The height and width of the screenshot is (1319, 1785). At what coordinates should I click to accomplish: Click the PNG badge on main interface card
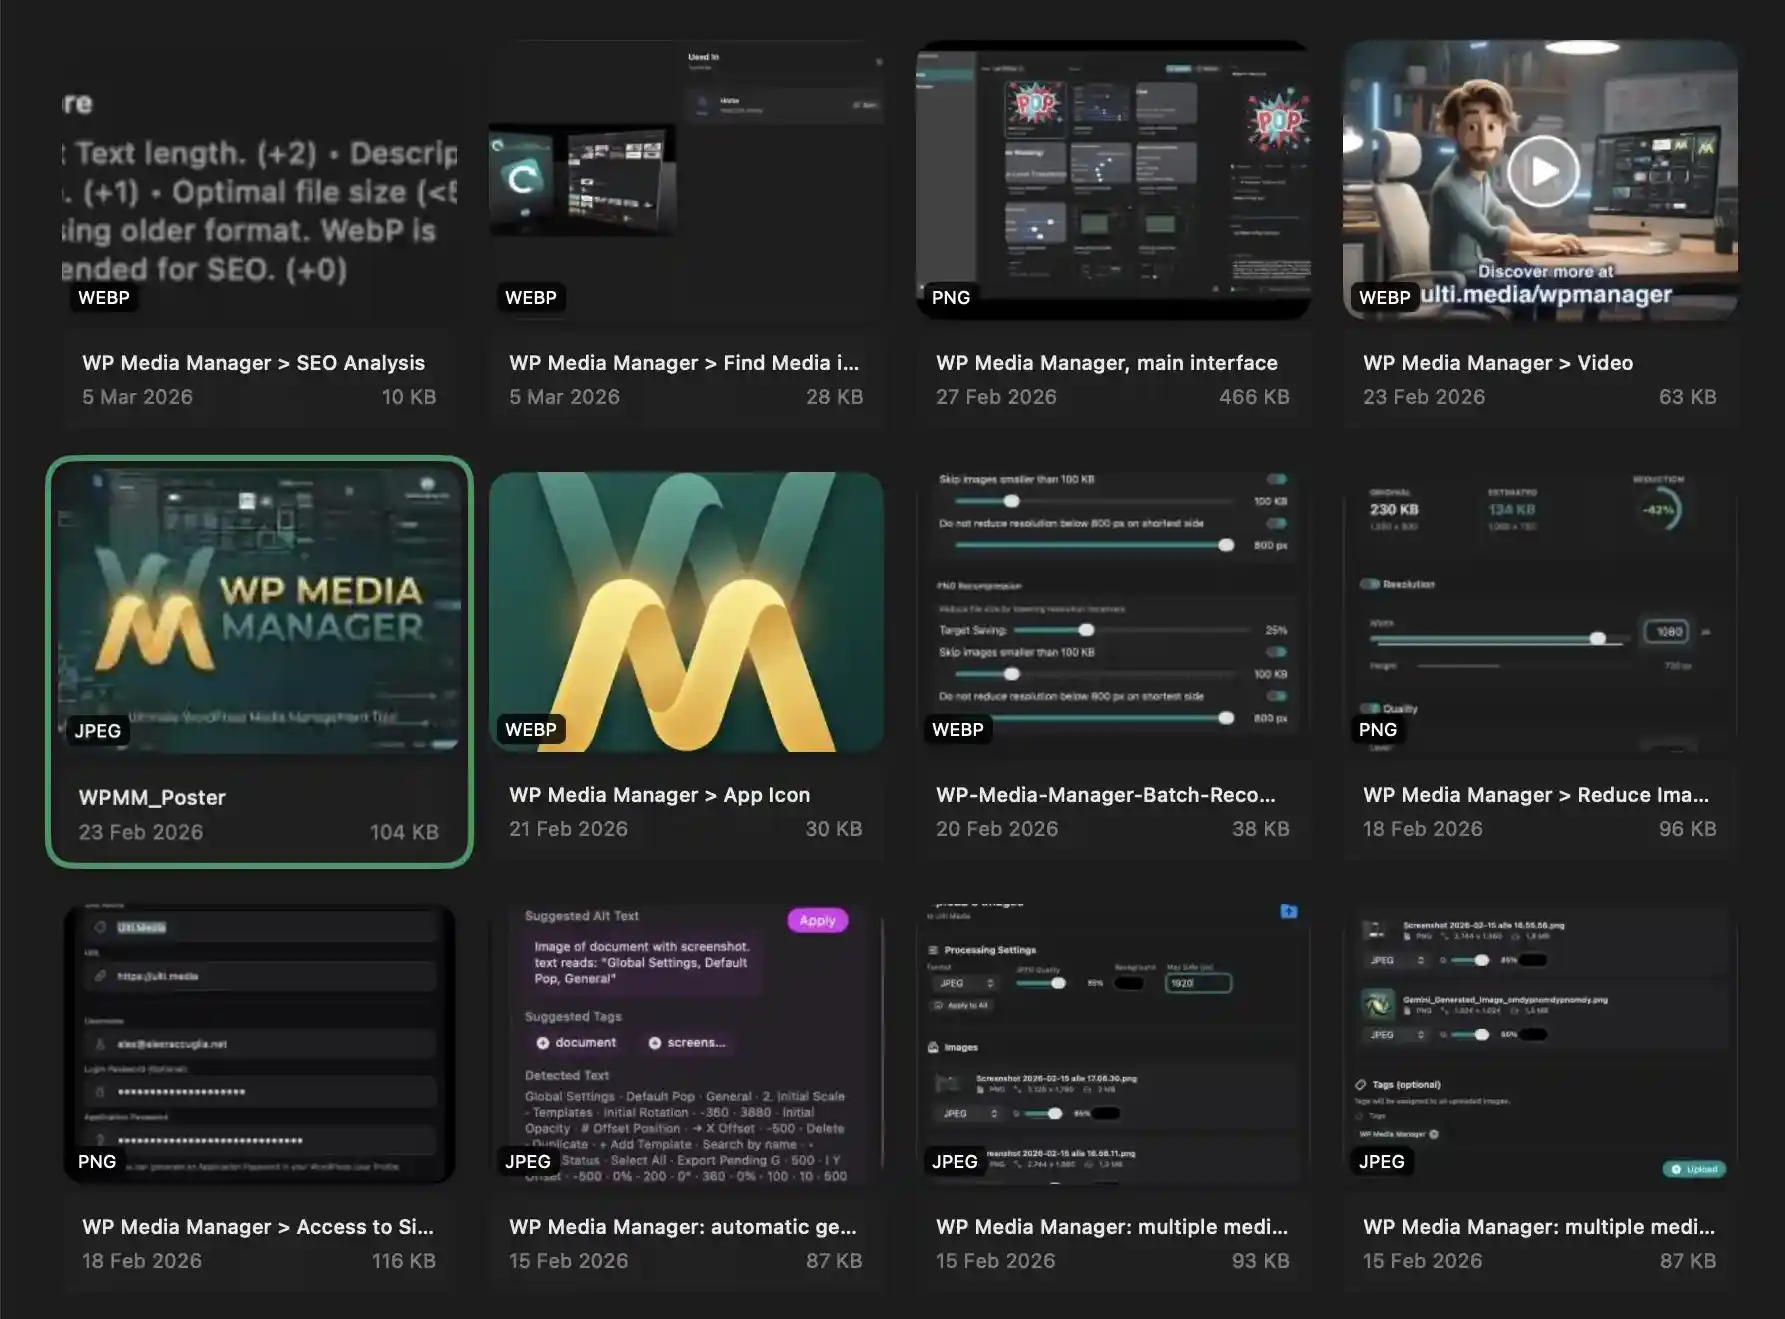[x=951, y=298]
